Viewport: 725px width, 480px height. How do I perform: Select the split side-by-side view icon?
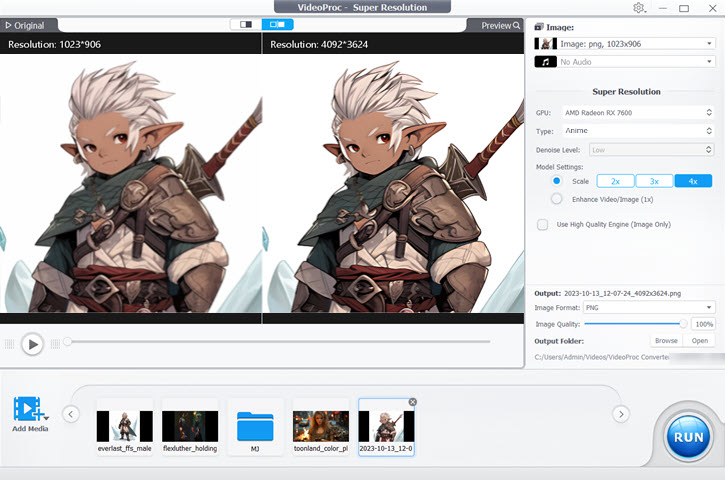(x=277, y=24)
